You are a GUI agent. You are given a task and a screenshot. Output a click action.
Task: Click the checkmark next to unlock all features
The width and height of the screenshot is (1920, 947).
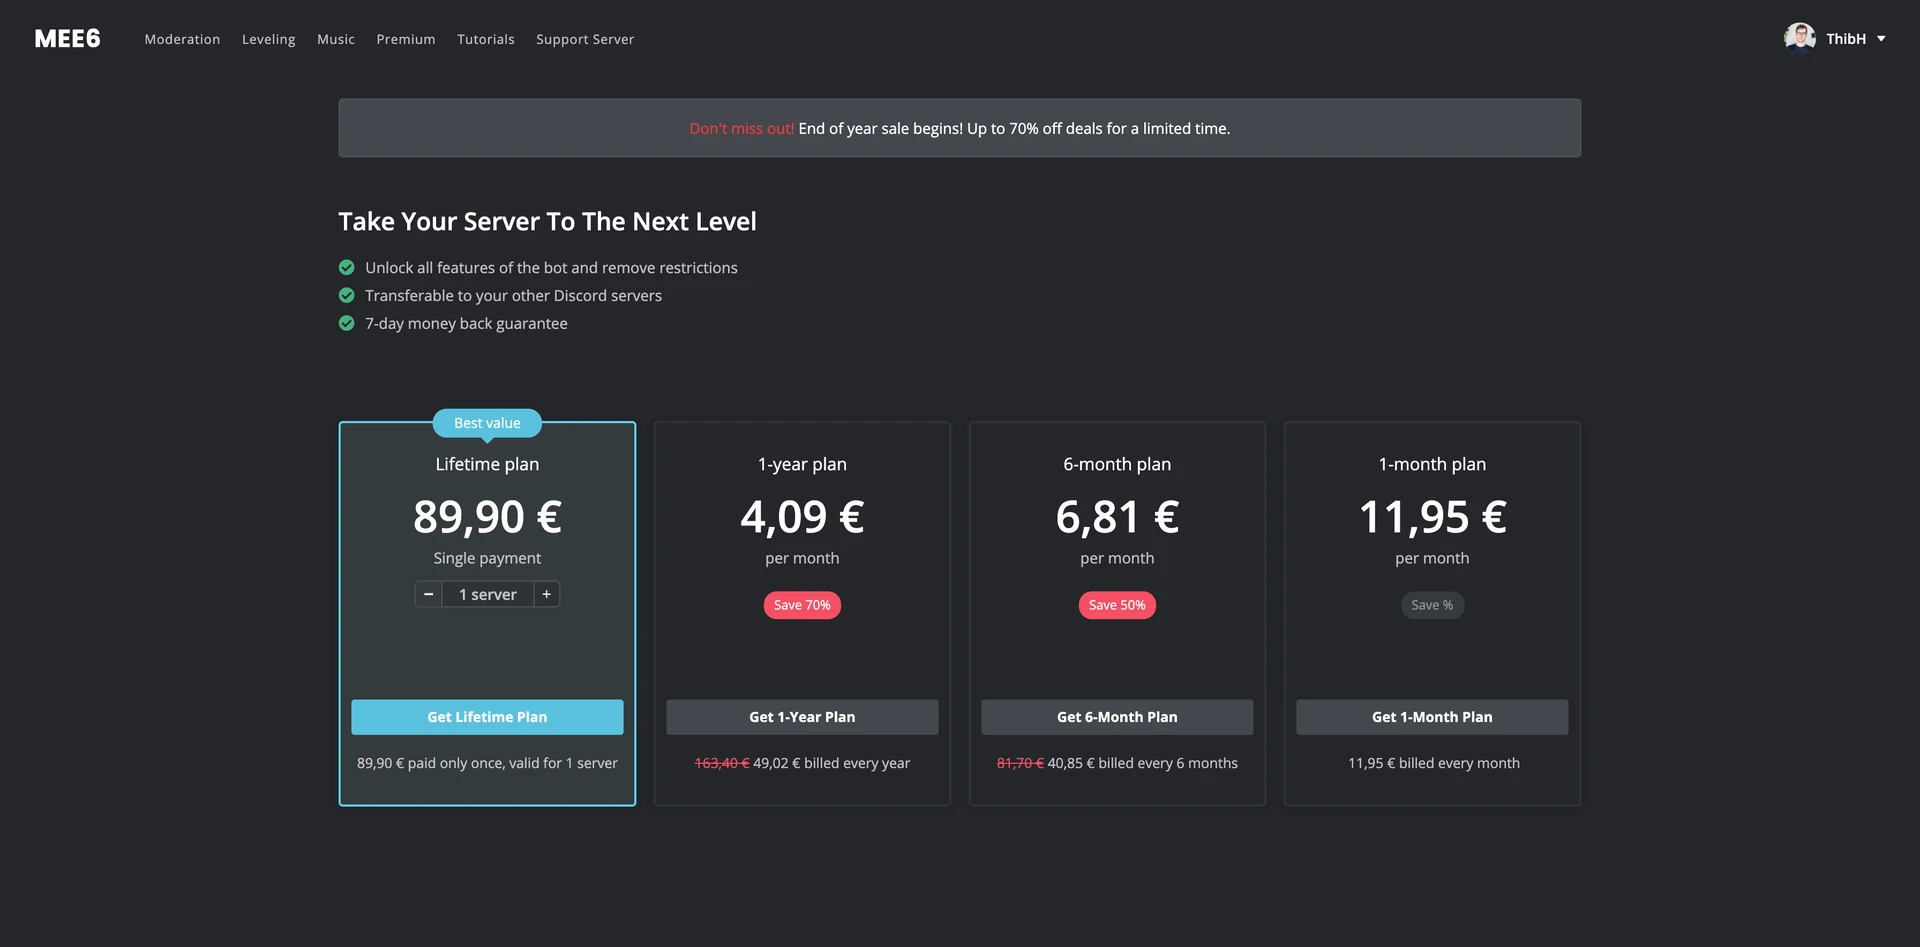pos(346,267)
